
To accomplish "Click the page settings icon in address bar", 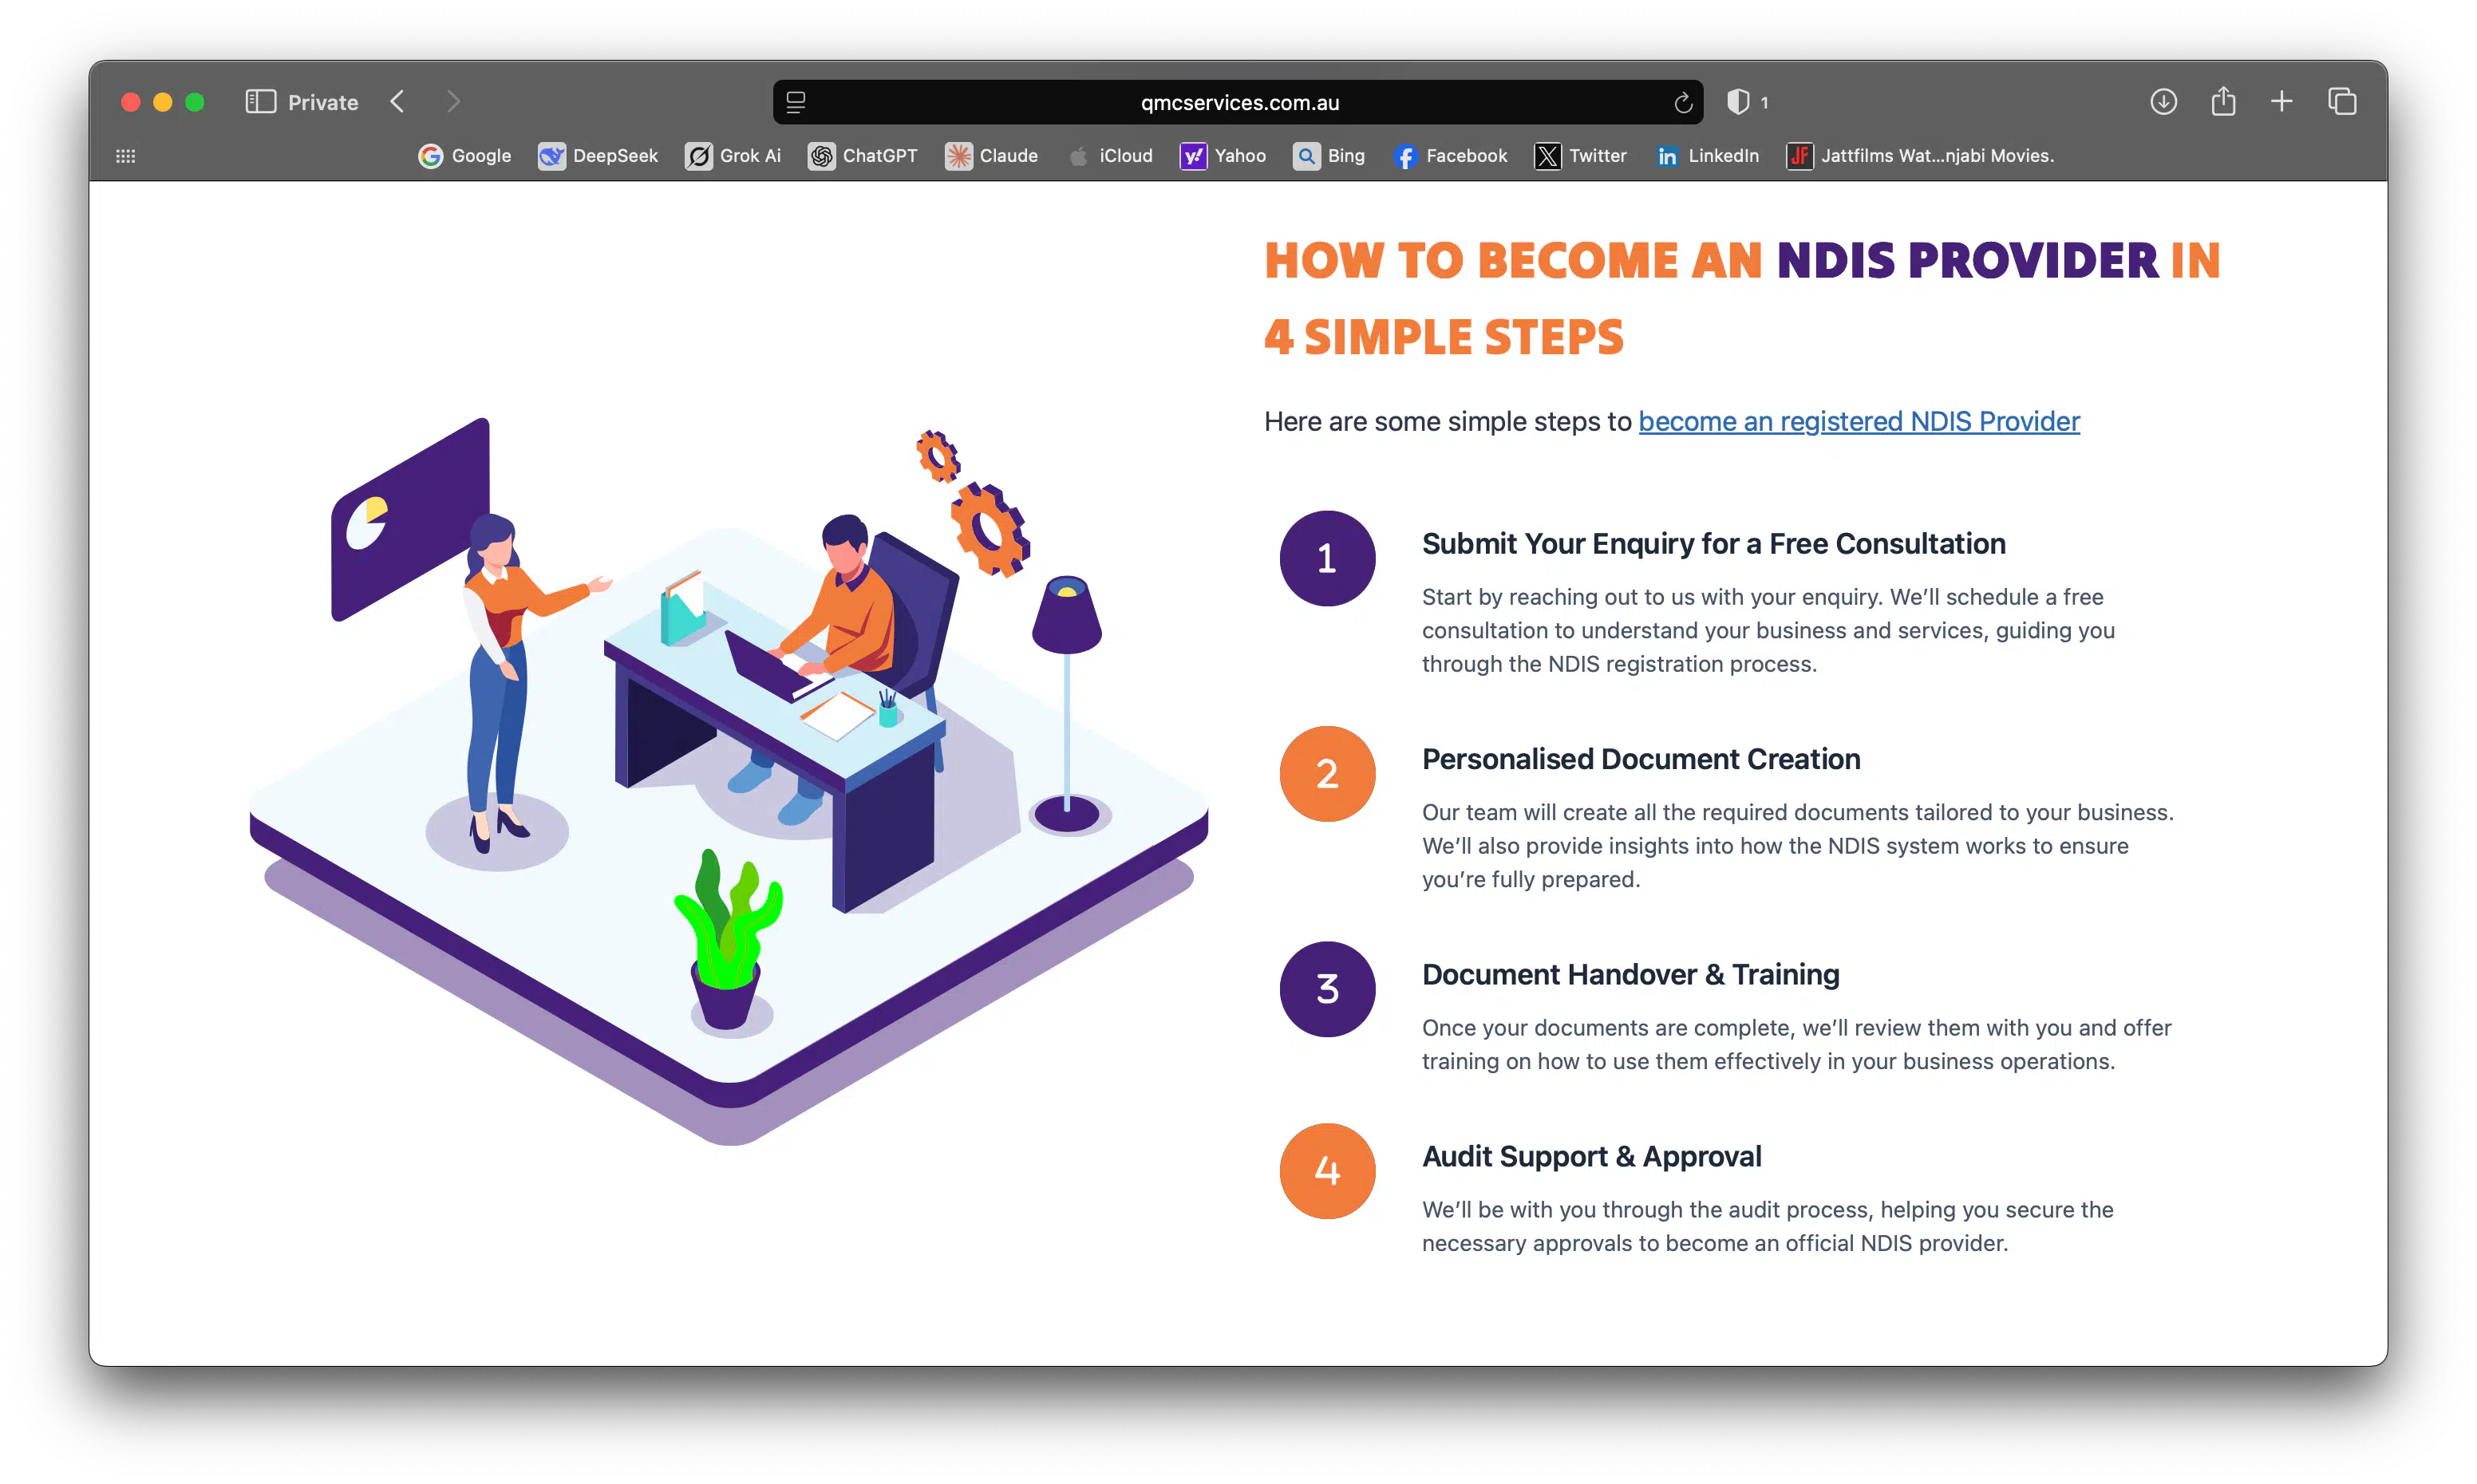I will click(796, 102).
